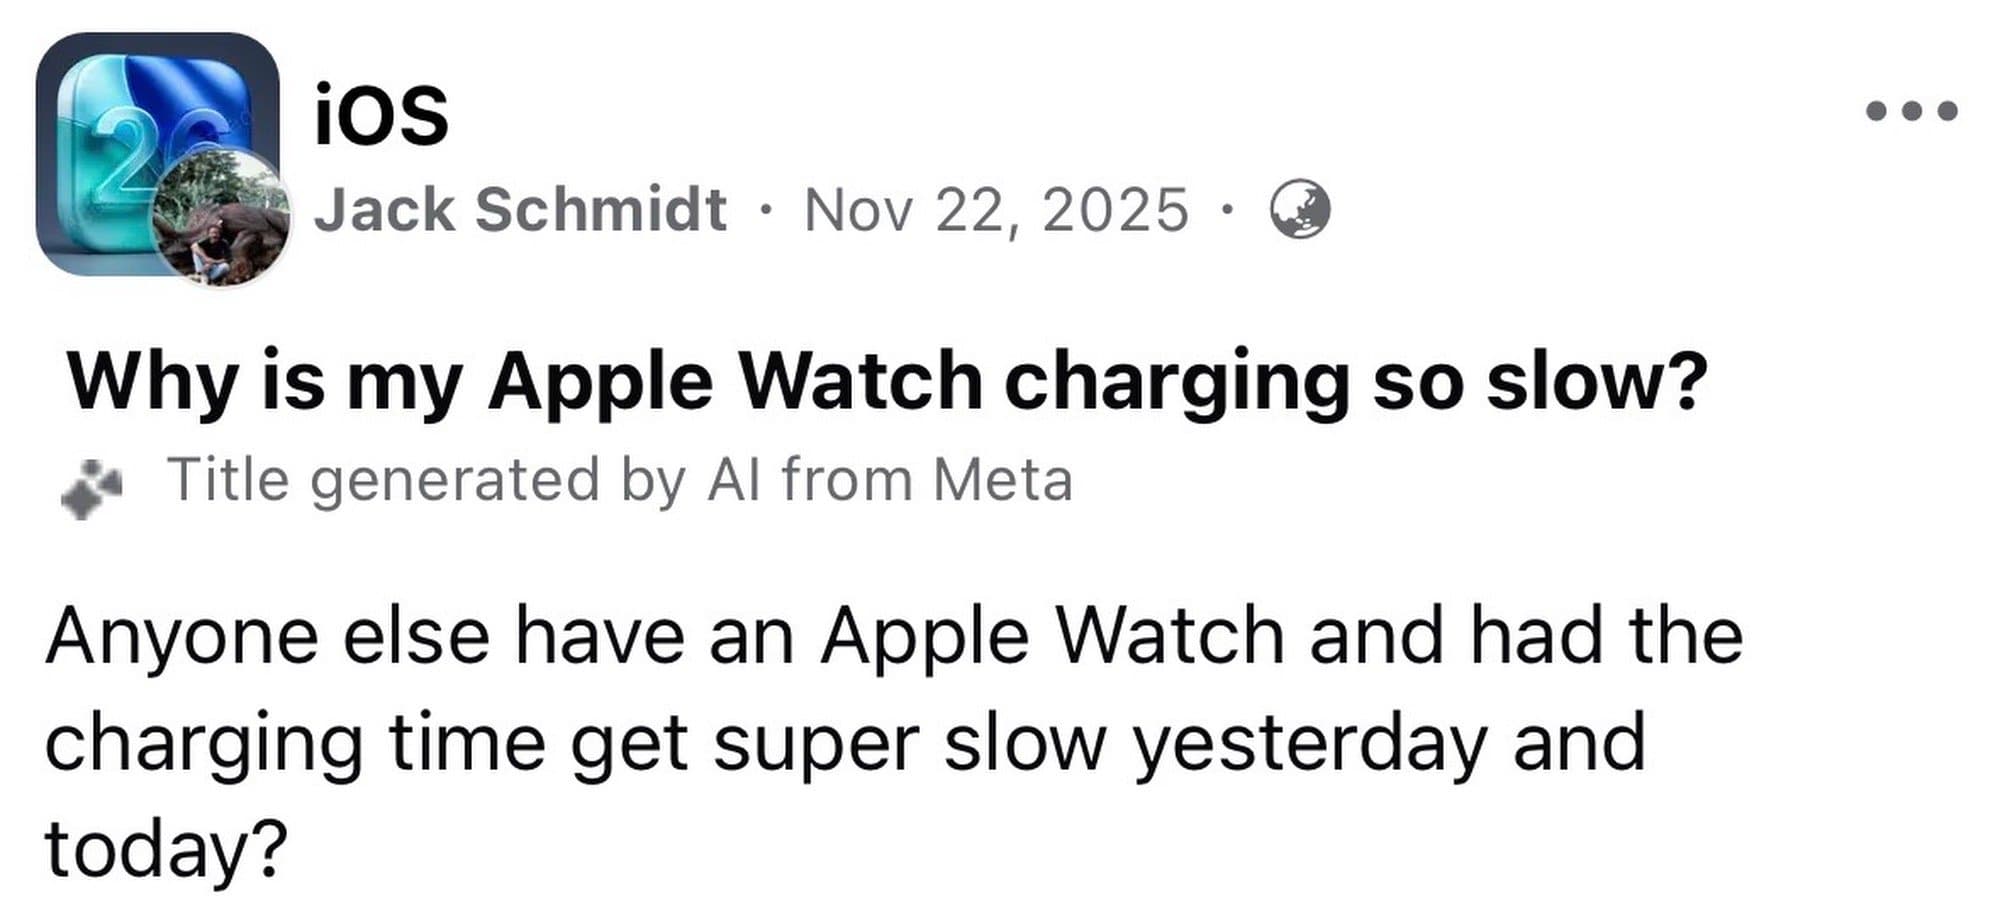Click the word 'slow?' ending the title
The width and height of the screenshot is (2000, 912).
click(1596, 382)
